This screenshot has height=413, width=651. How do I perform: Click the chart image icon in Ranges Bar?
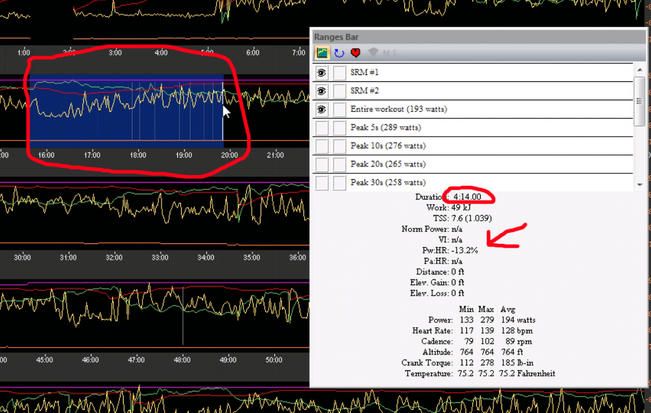click(x=323, y=52)
